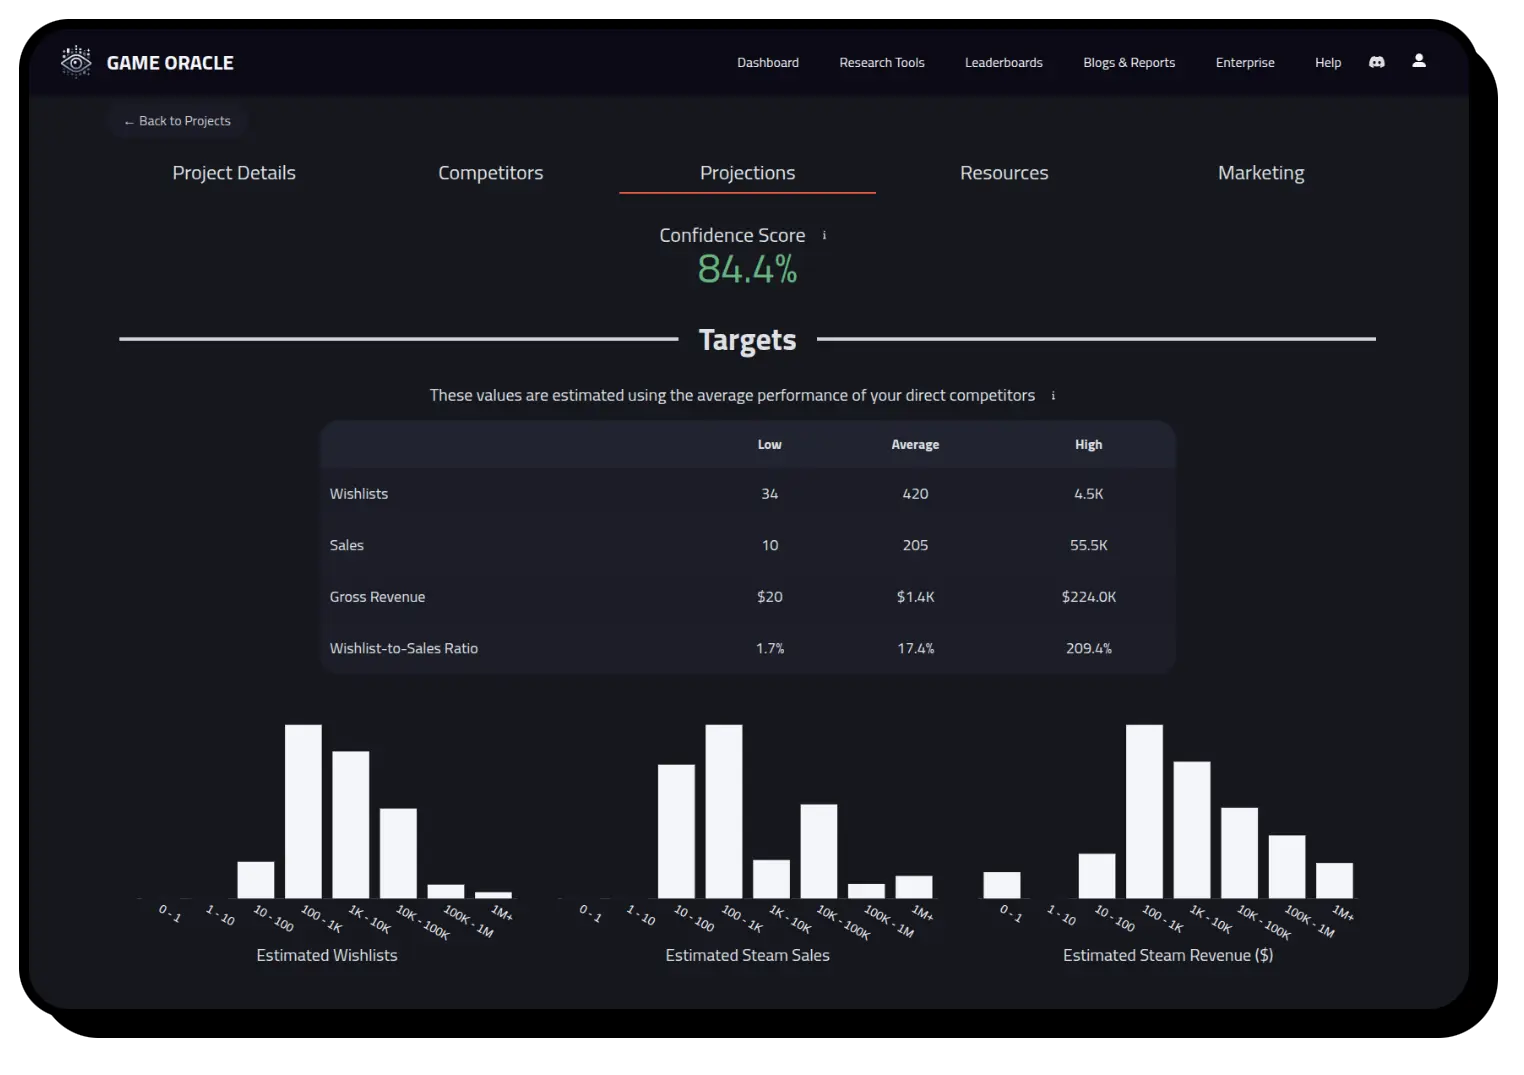Select the Projections tab

pos(747,173)
